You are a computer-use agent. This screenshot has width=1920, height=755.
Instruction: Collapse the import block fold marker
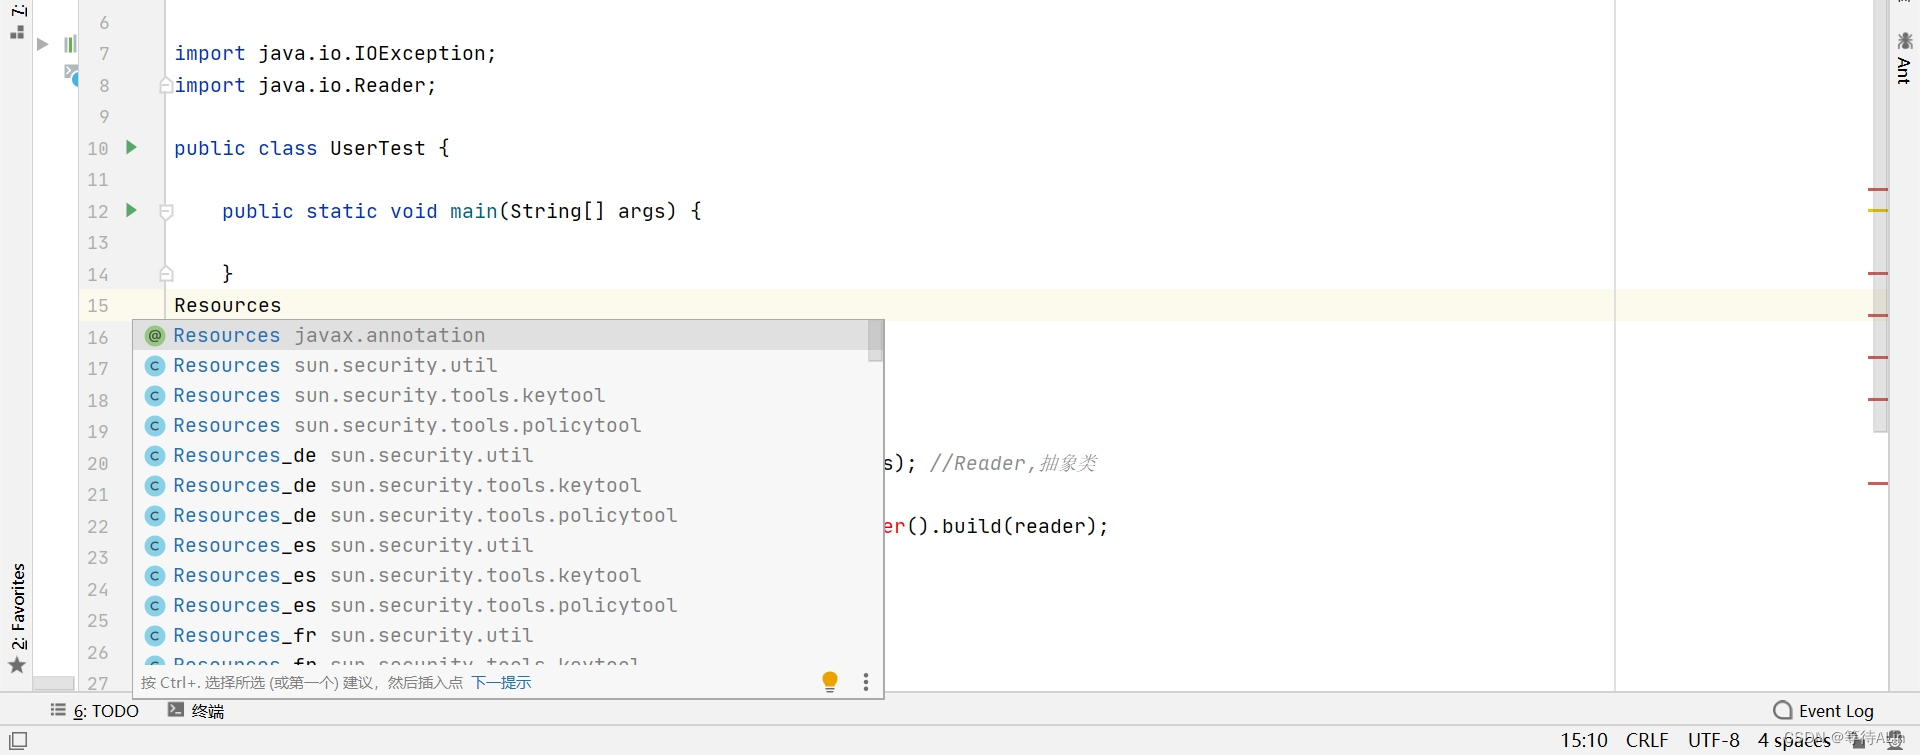pyautogui.click(x=166, y=86)
